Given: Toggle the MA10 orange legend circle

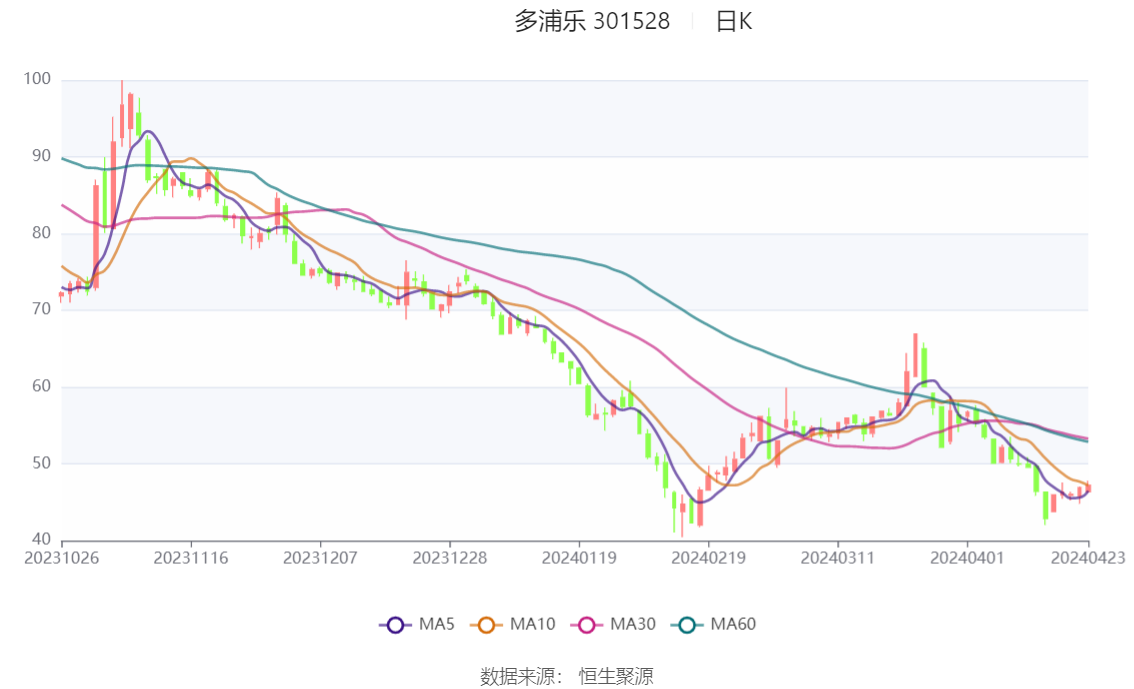Looking at the screenshot, I should coord(486,625).
